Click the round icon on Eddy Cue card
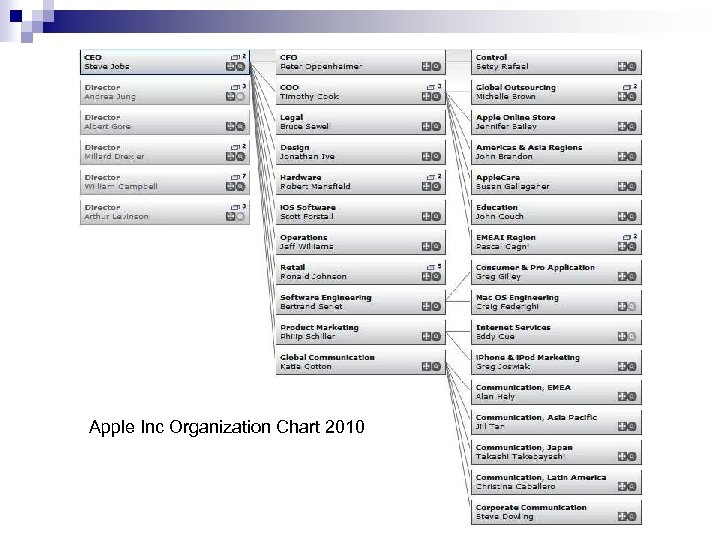The width and height of the screenshot is (720, 540). pyautogui.click(x=633, y=337)
